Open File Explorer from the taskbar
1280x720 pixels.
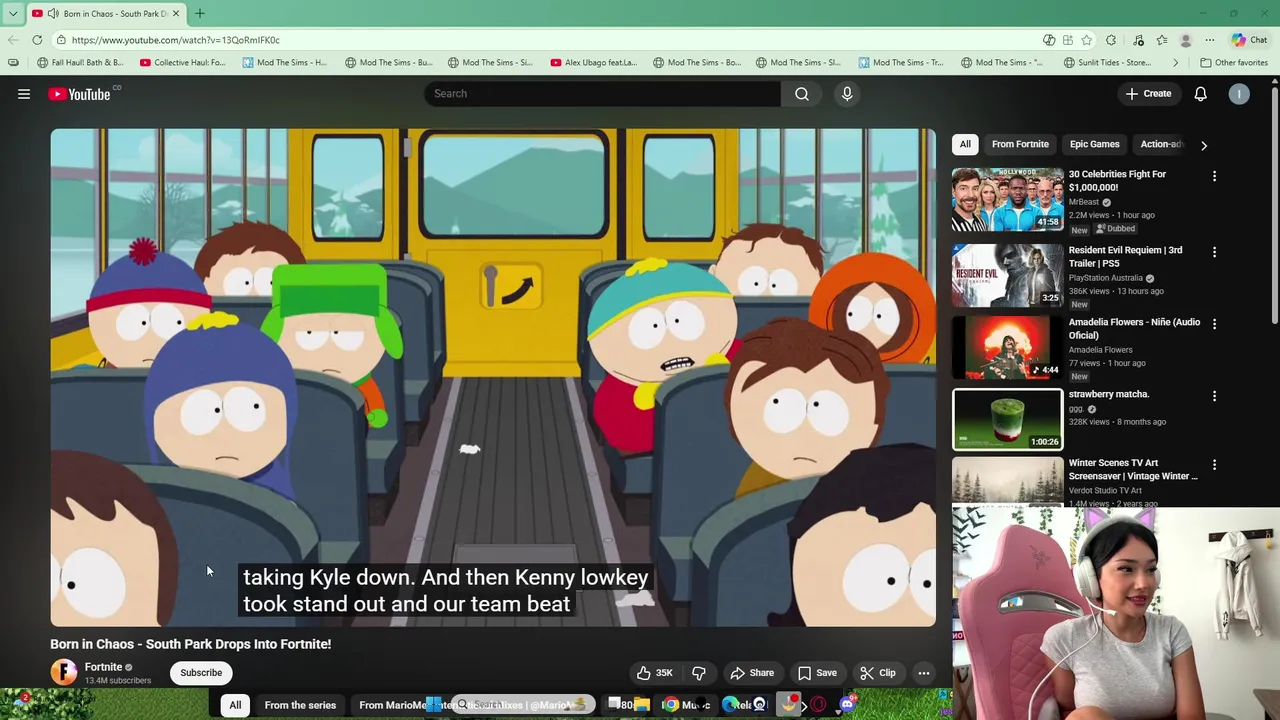[x=641, y=705]
